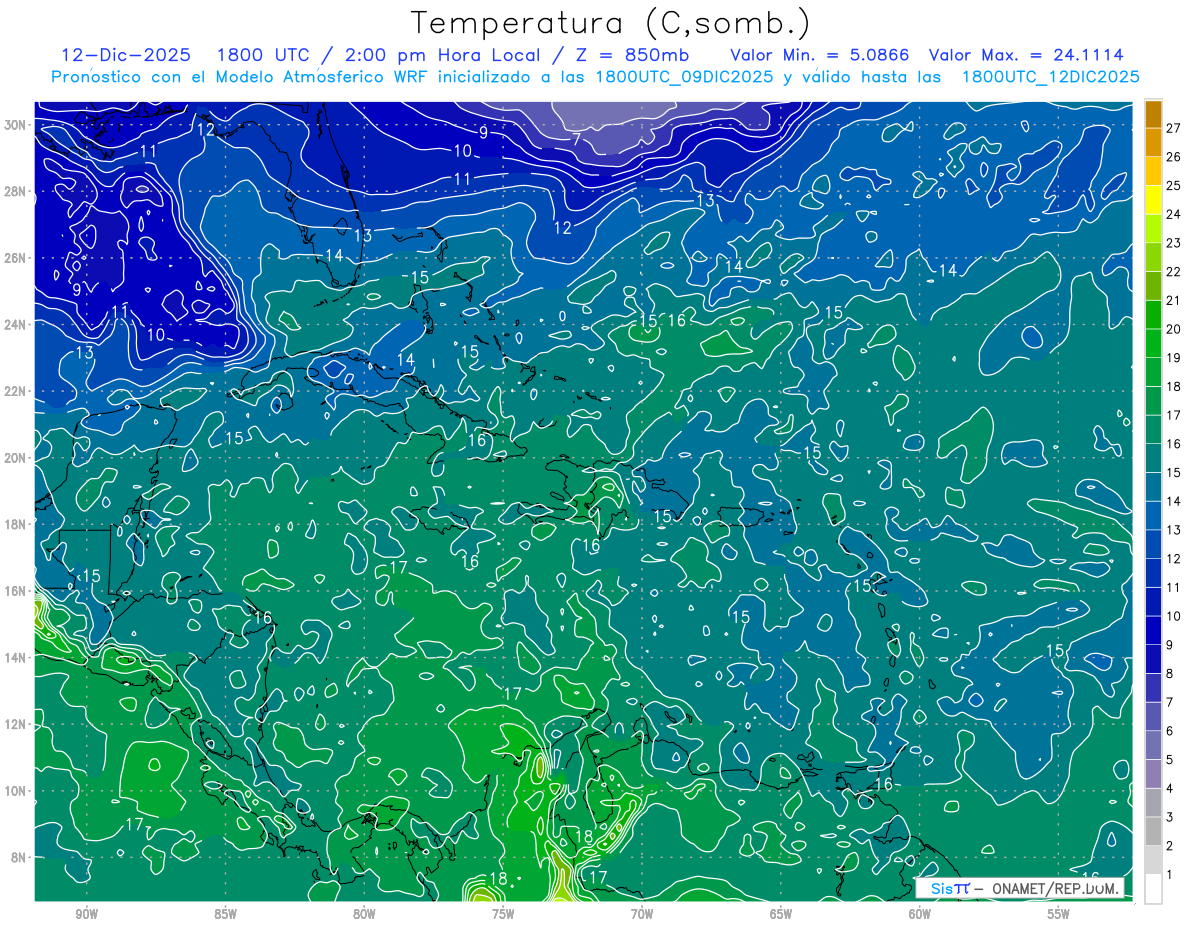Click the color scale value 27

(1174, 128)
